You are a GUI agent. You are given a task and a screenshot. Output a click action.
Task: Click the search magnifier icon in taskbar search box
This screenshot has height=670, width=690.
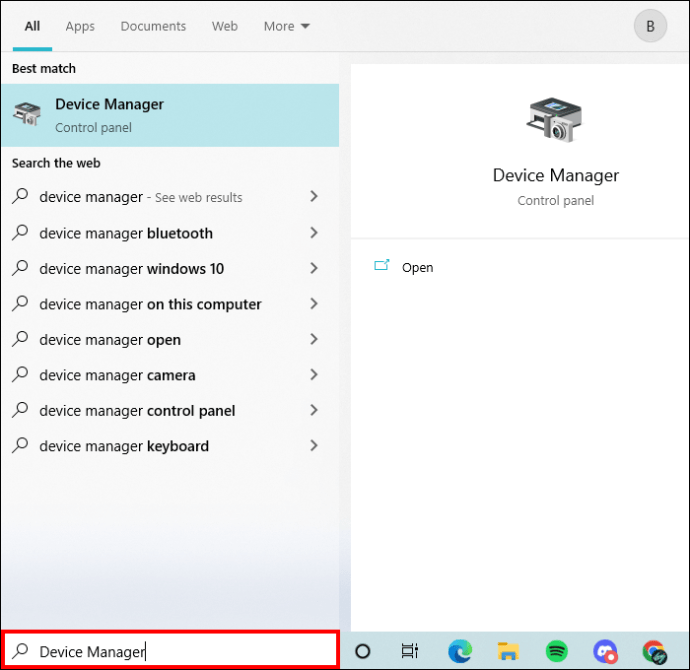20,651
